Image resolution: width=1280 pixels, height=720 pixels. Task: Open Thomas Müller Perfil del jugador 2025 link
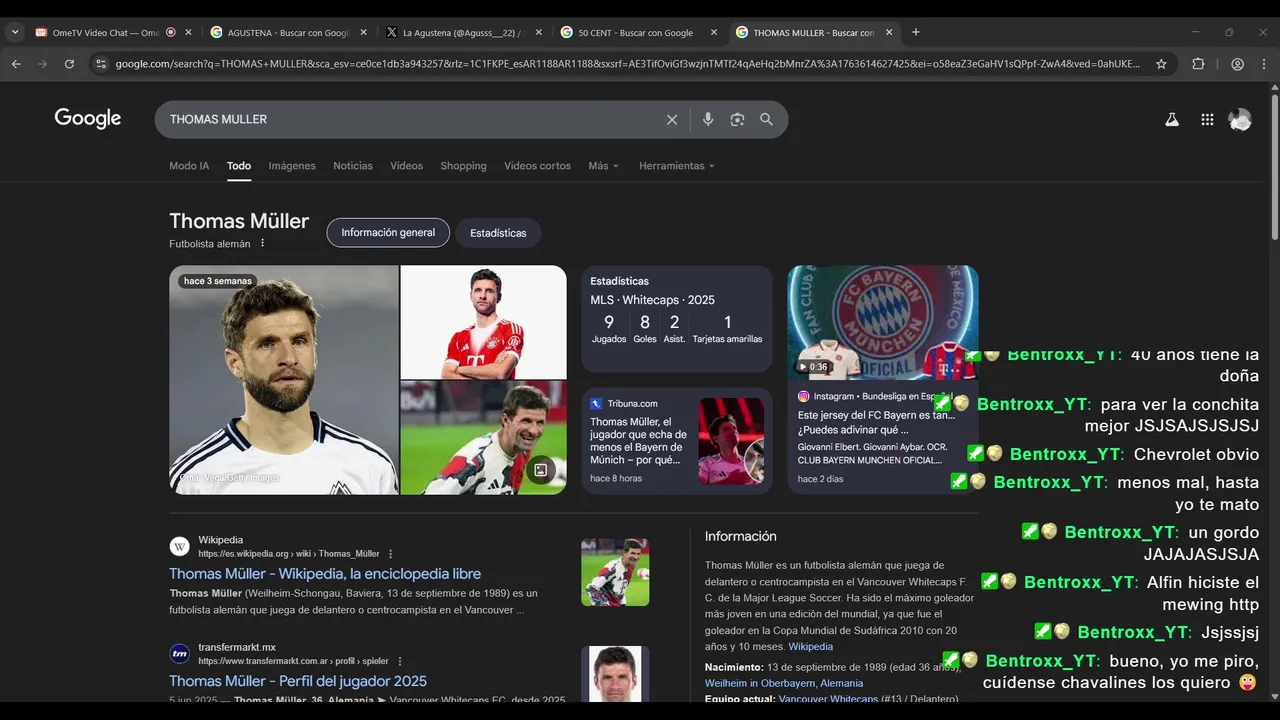(298, 681)
